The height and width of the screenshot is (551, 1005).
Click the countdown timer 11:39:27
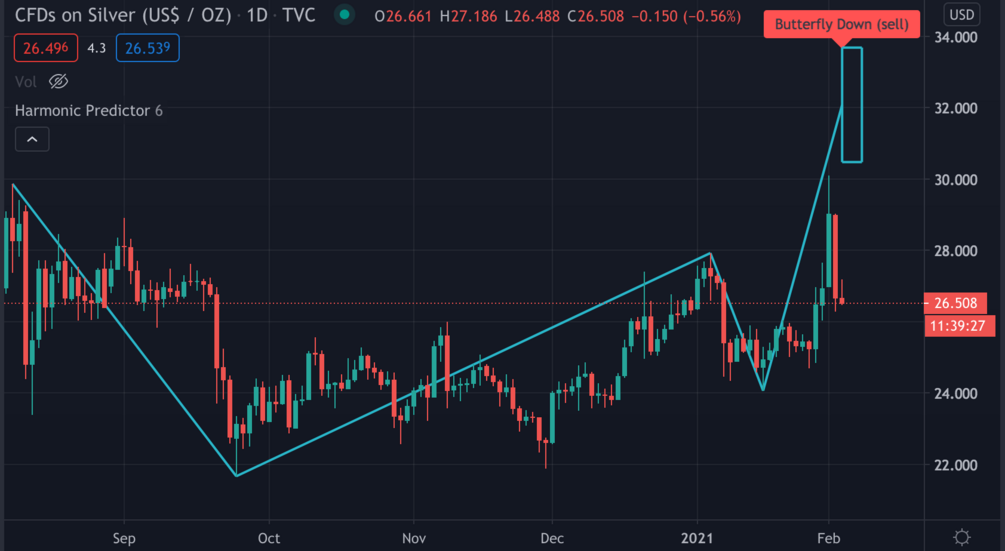coord(957,325)
